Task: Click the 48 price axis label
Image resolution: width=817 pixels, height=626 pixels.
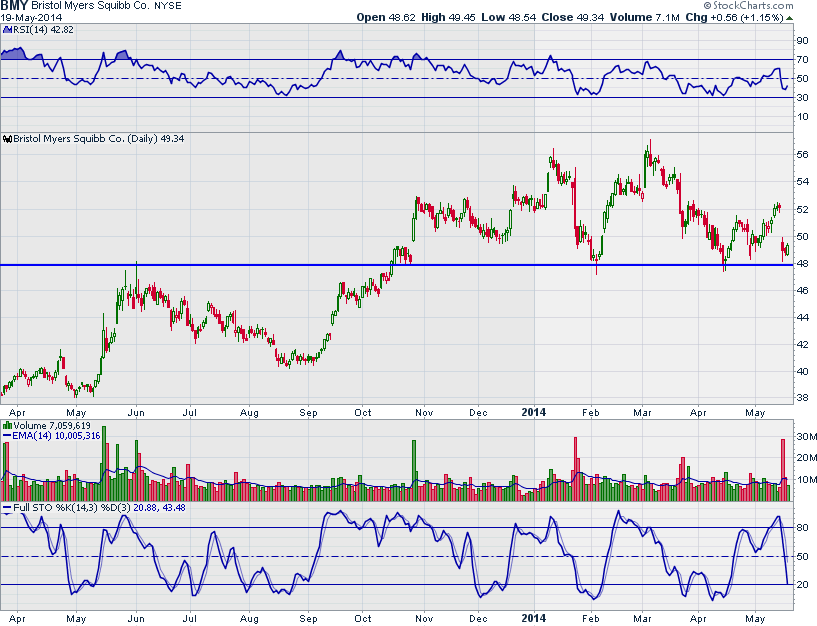Action: click(802, 263)
